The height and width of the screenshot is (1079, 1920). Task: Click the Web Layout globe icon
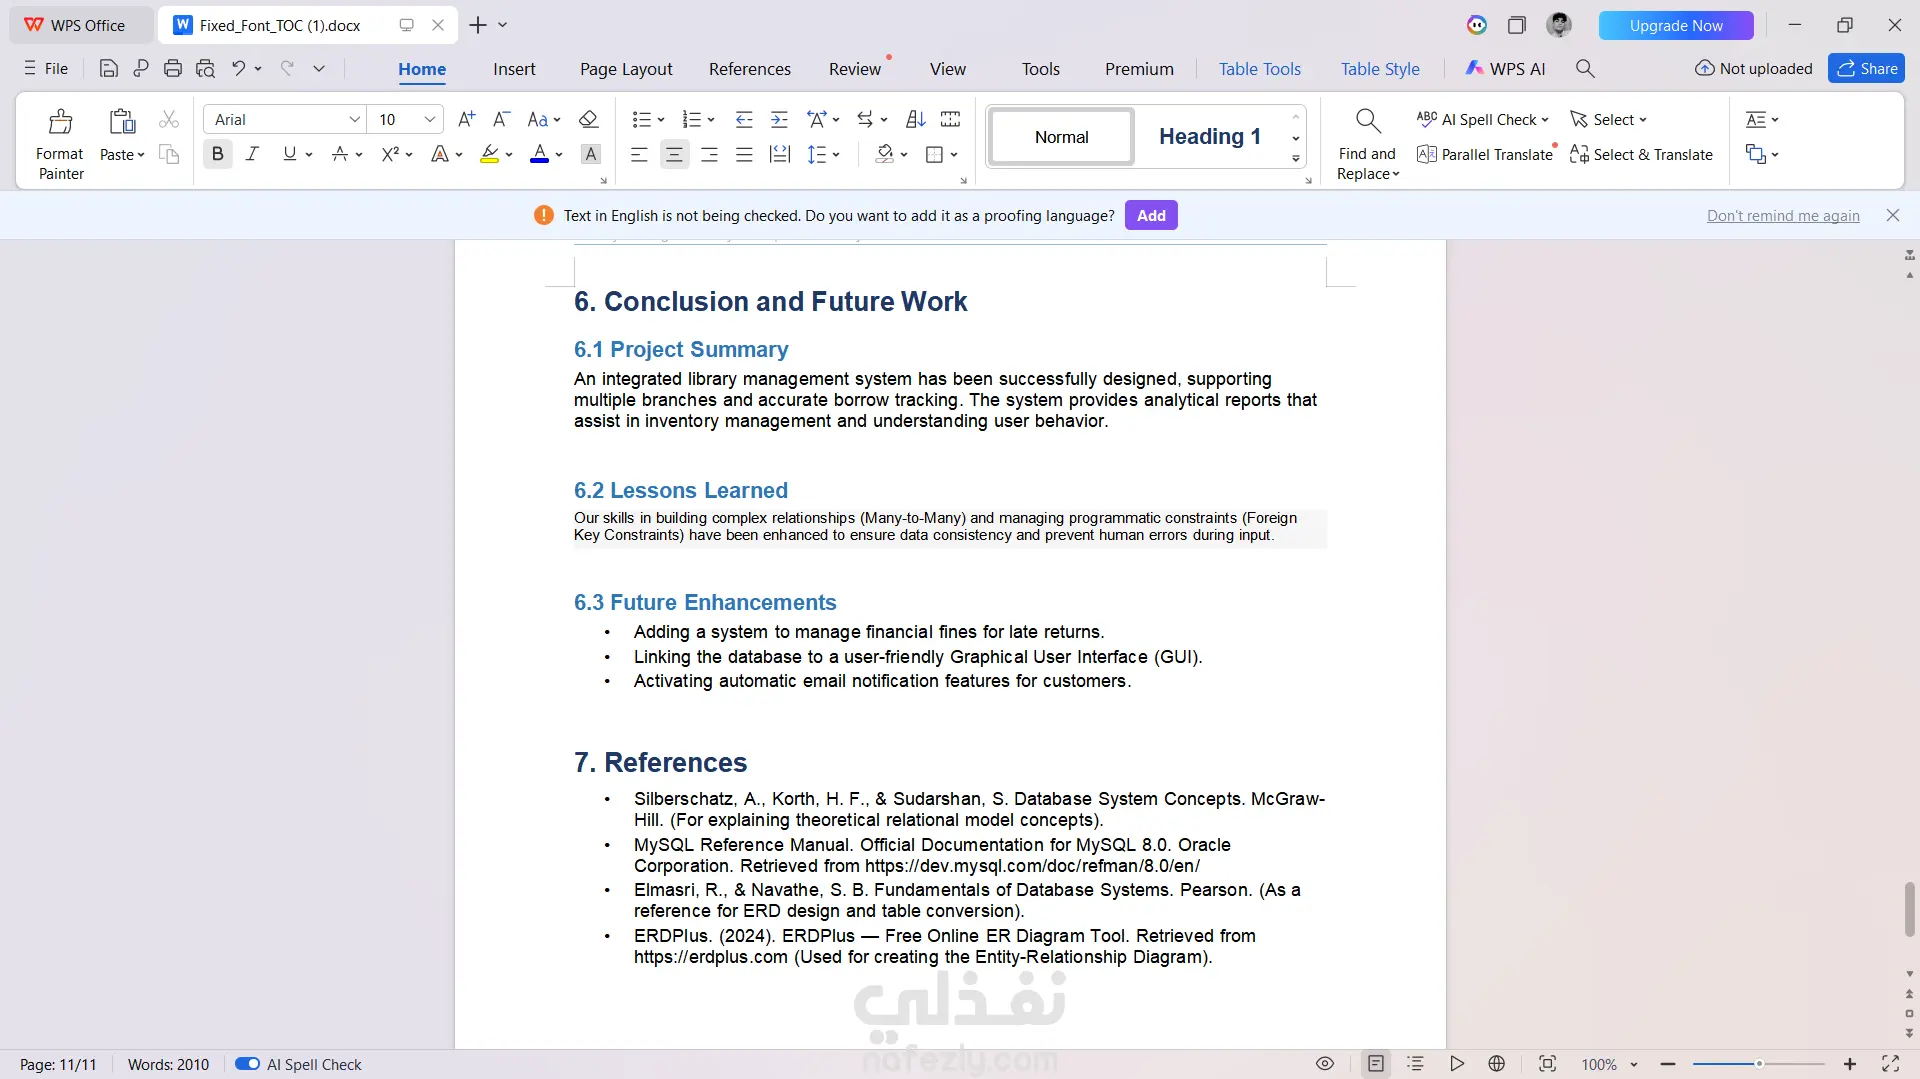click(x=1496, y=1064)
